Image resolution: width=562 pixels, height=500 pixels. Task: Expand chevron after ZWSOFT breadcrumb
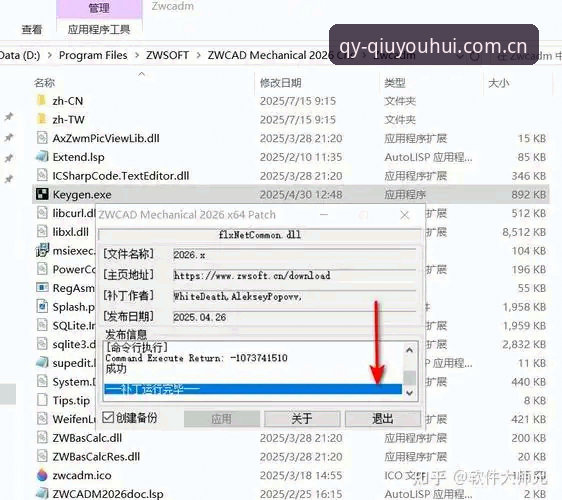[198, 55]
